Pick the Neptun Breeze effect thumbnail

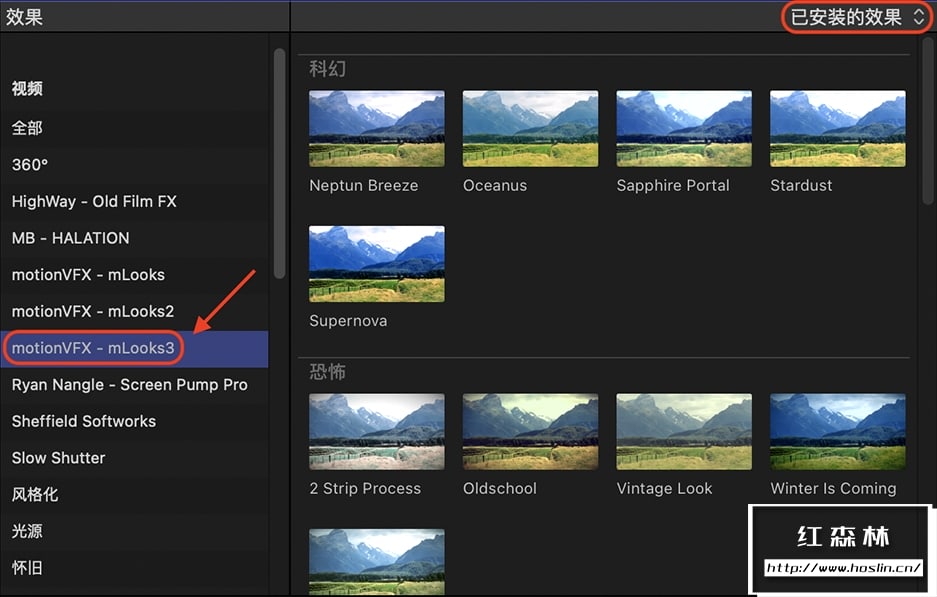click(x=376, y=128)
